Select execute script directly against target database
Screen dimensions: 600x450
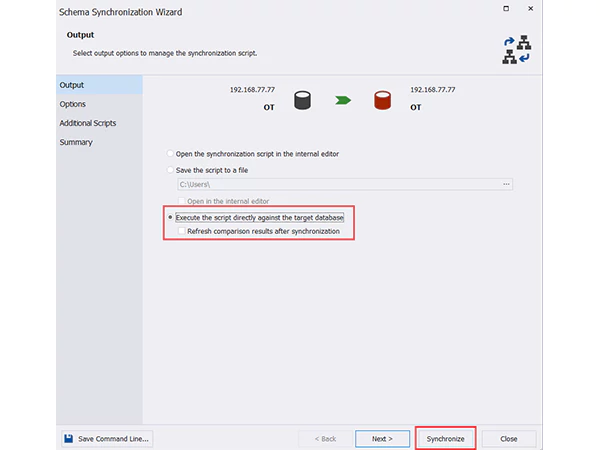point(256,217)
